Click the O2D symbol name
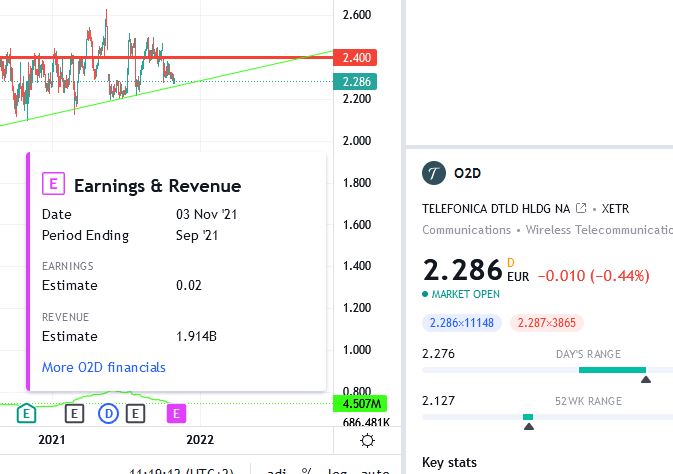Screen dimensions: 673x474 coord(467,173)
